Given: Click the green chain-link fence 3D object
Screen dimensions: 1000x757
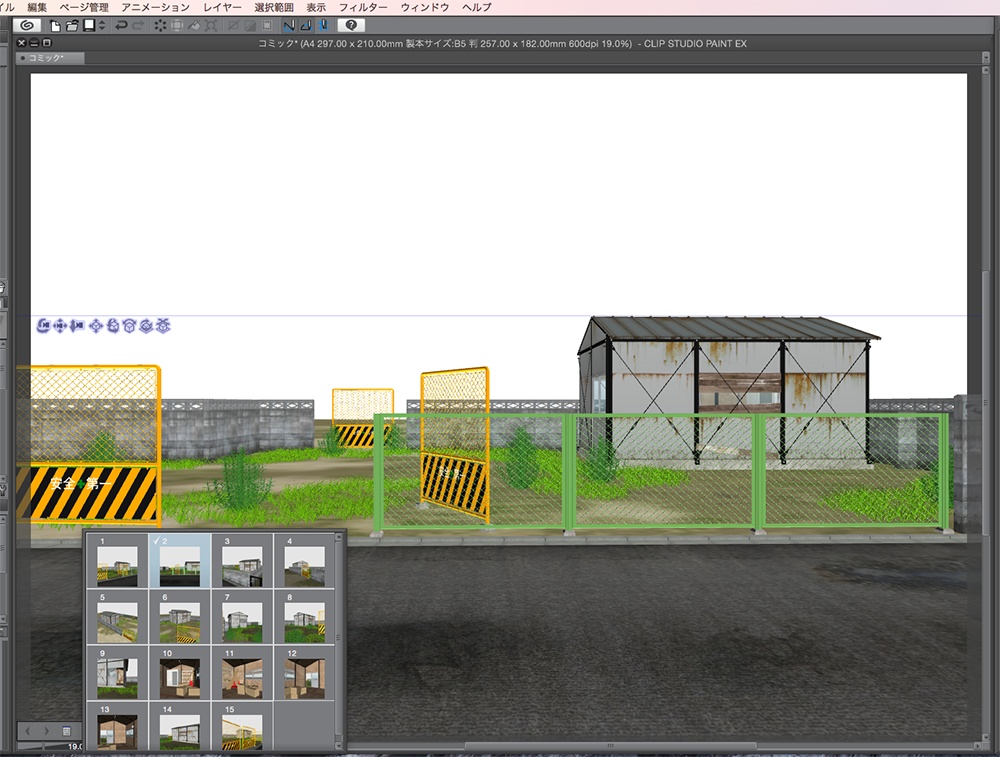Looking at the screenshot, I should [661, 472].
